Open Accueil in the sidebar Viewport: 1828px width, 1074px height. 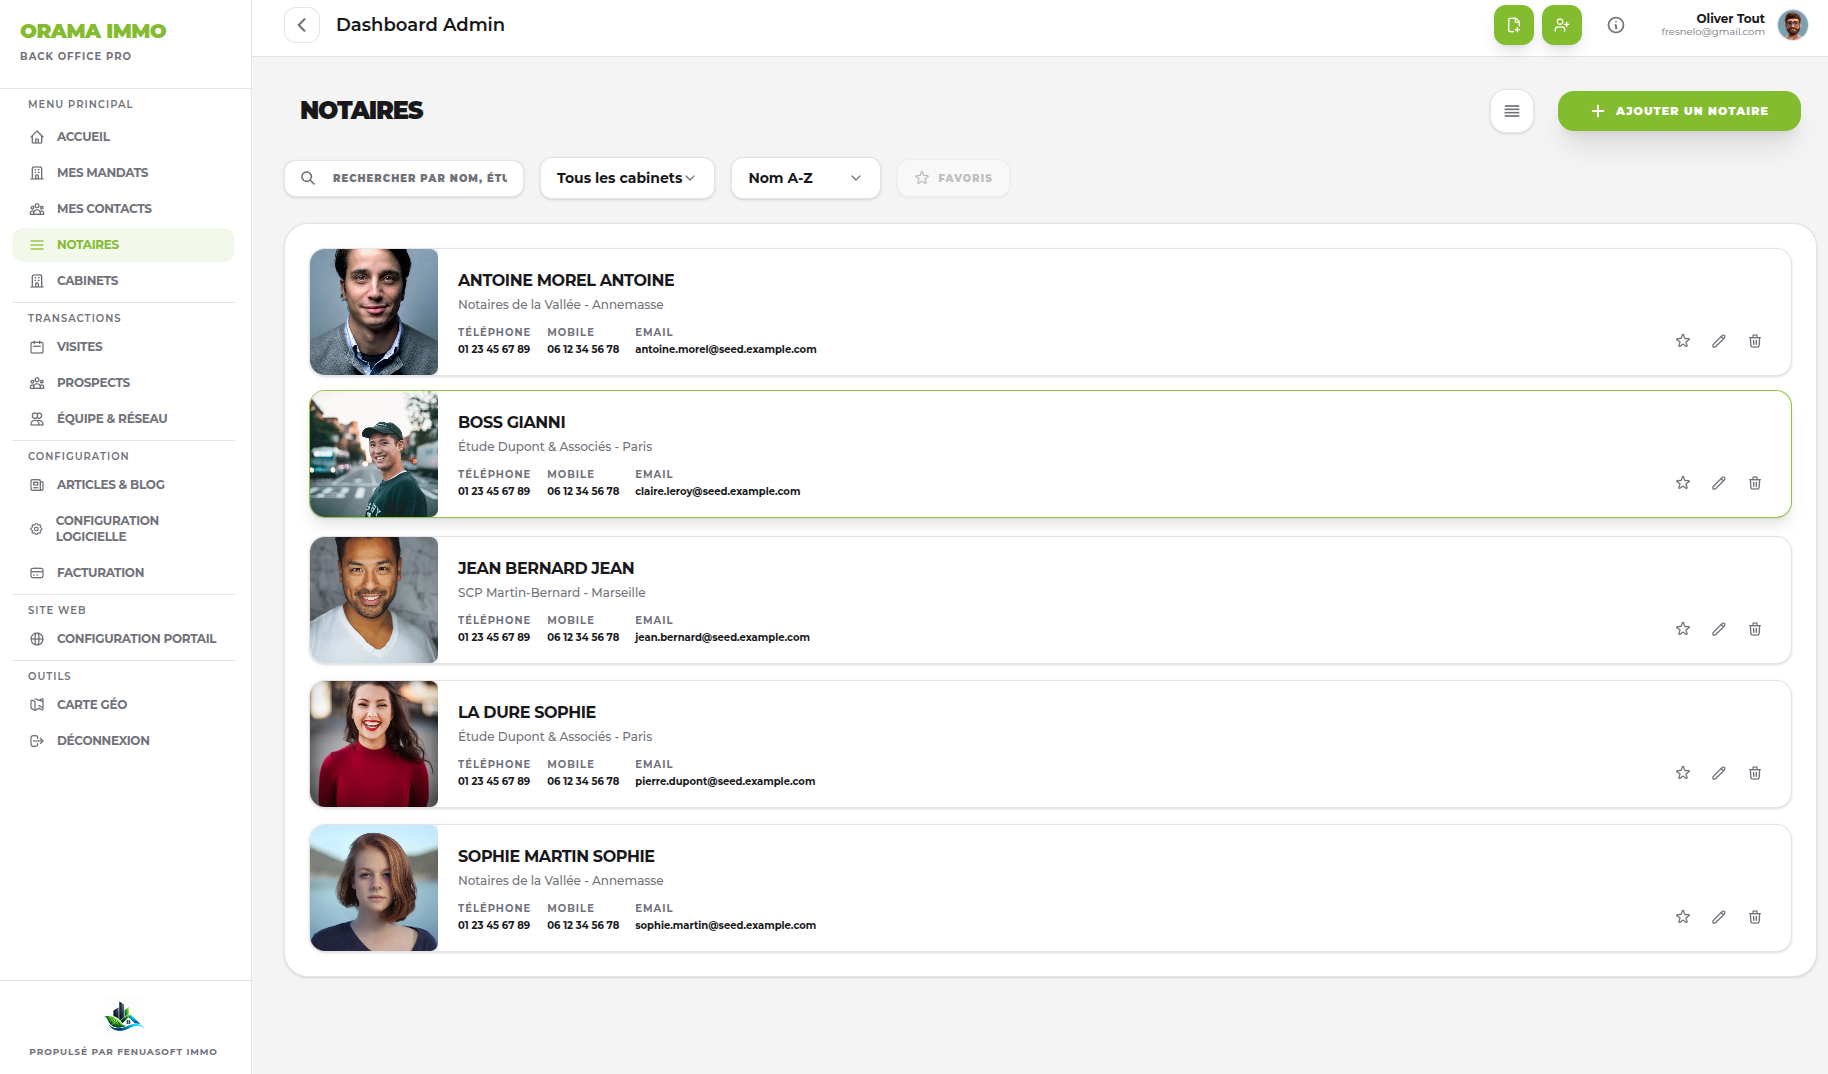point(123,137)
